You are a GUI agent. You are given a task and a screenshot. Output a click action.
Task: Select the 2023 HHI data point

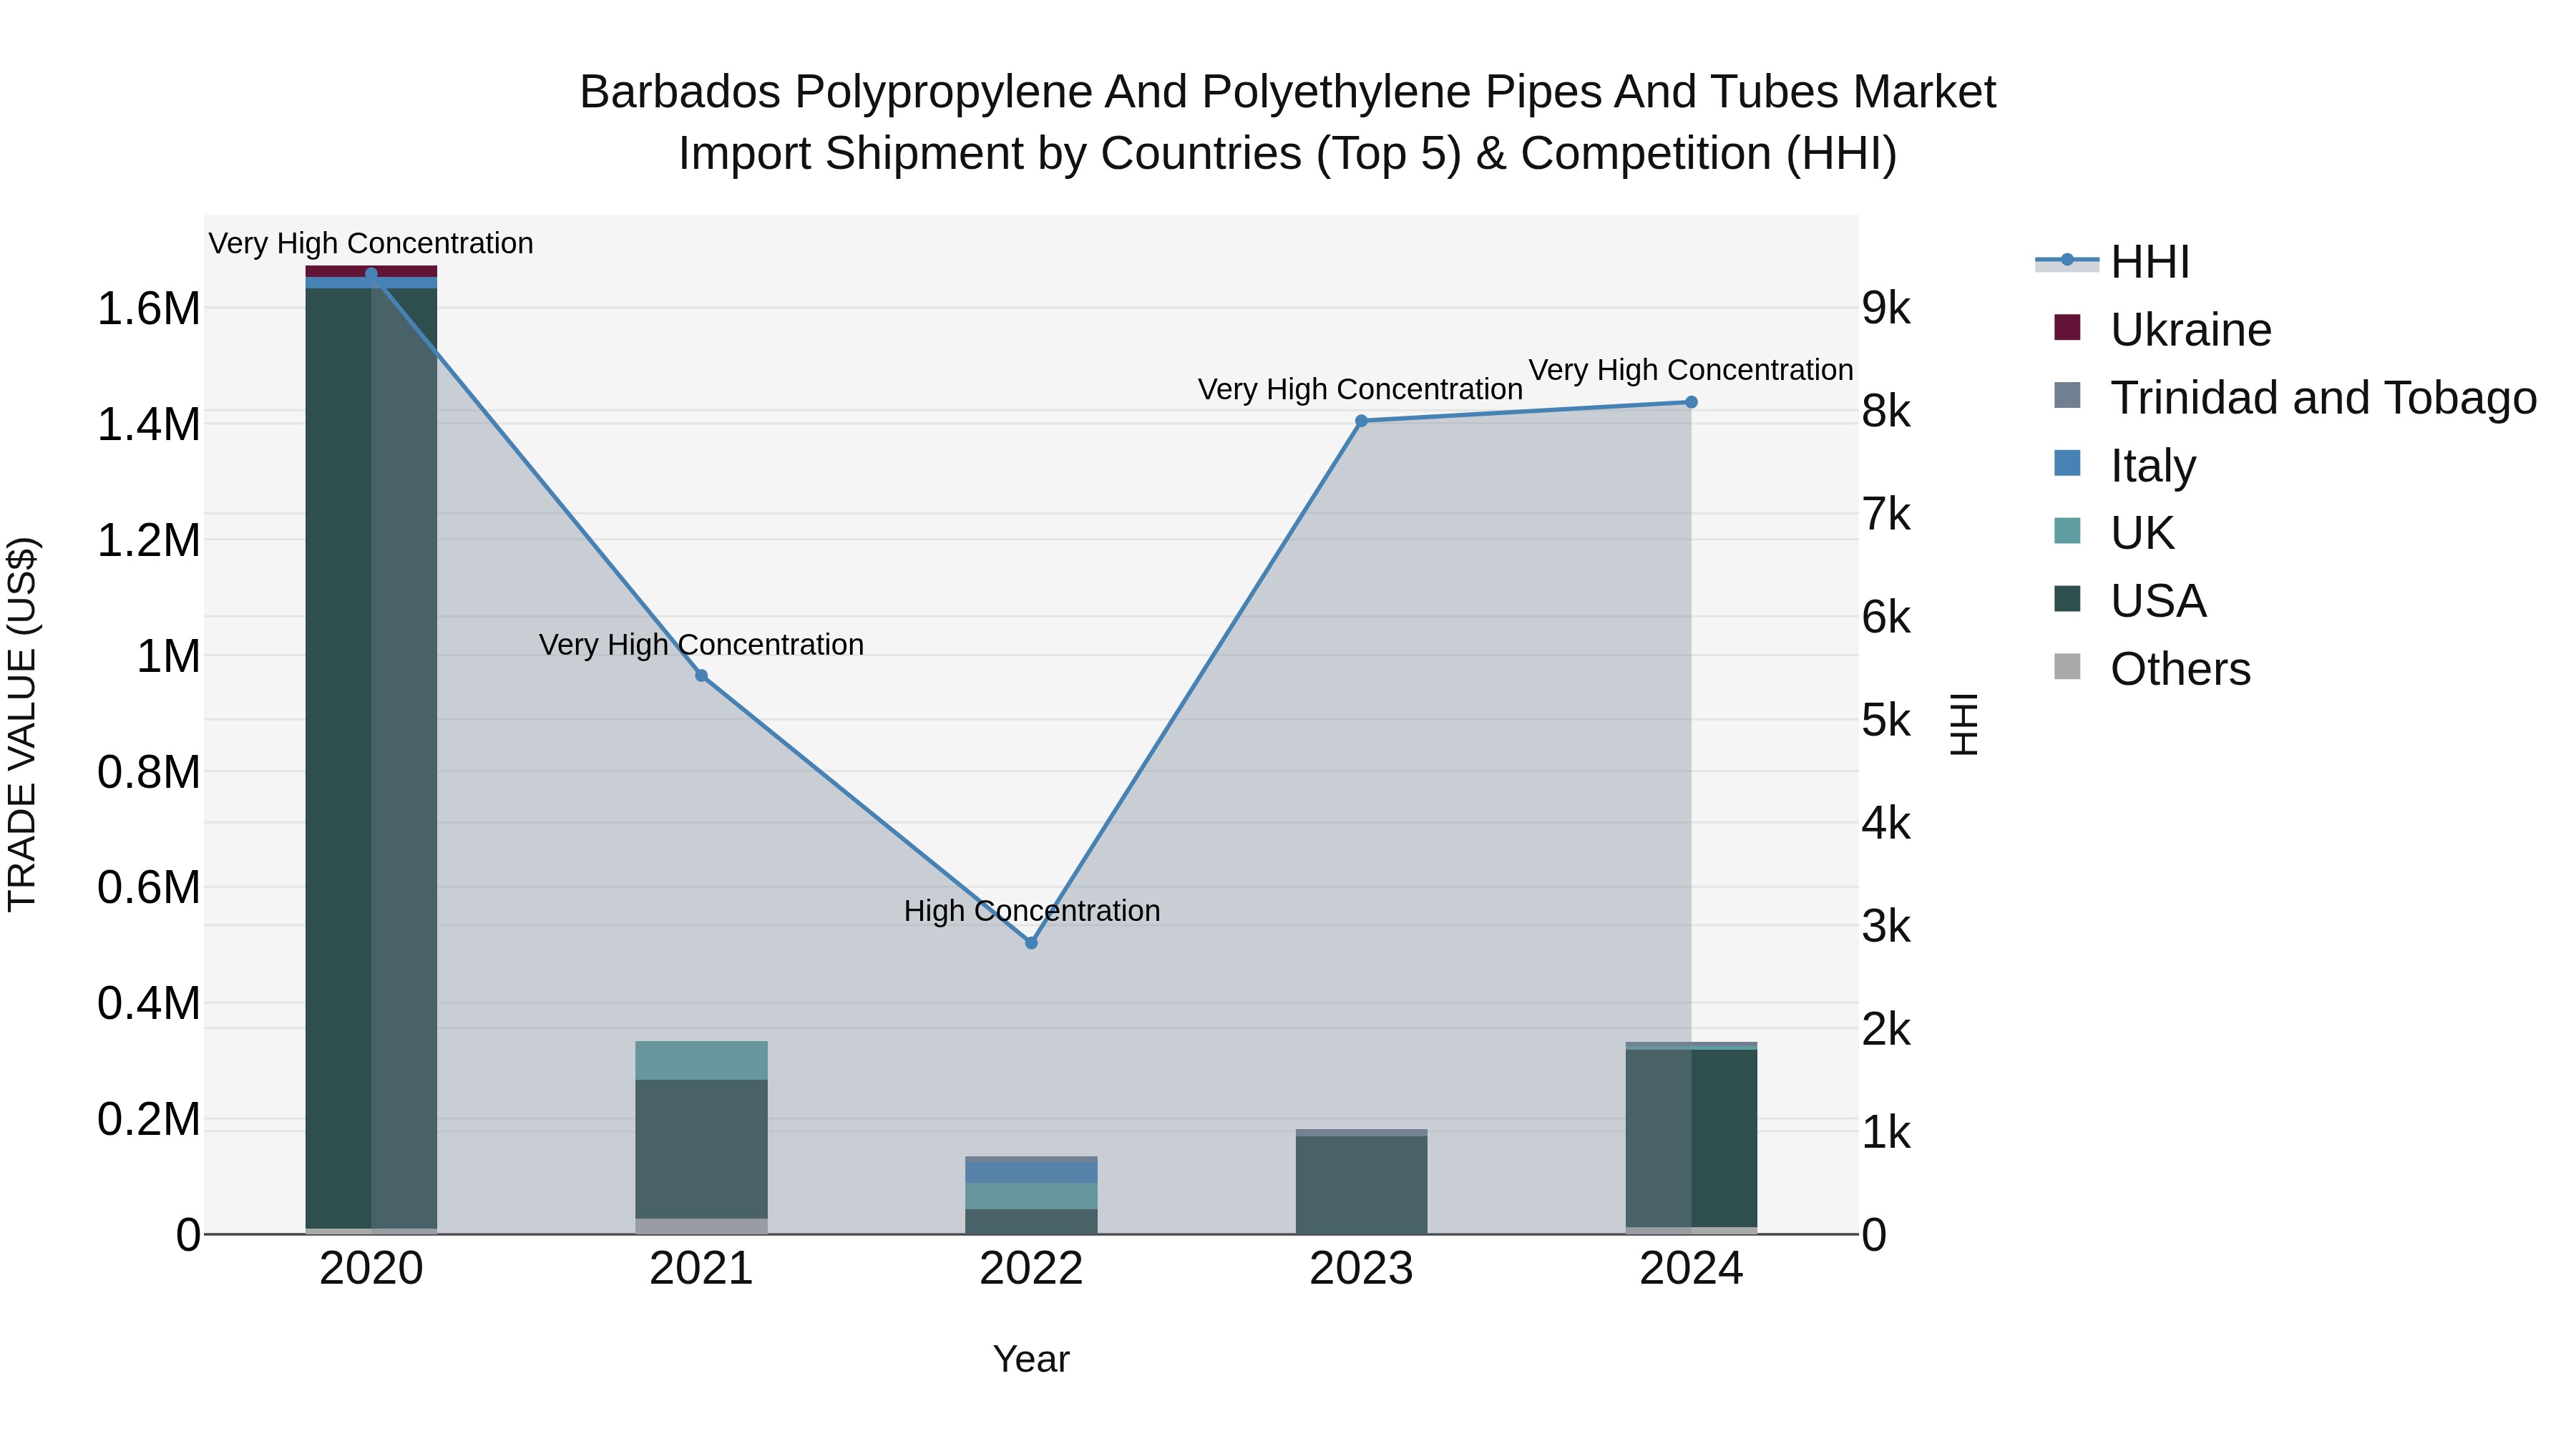[x=1361, y=421]
